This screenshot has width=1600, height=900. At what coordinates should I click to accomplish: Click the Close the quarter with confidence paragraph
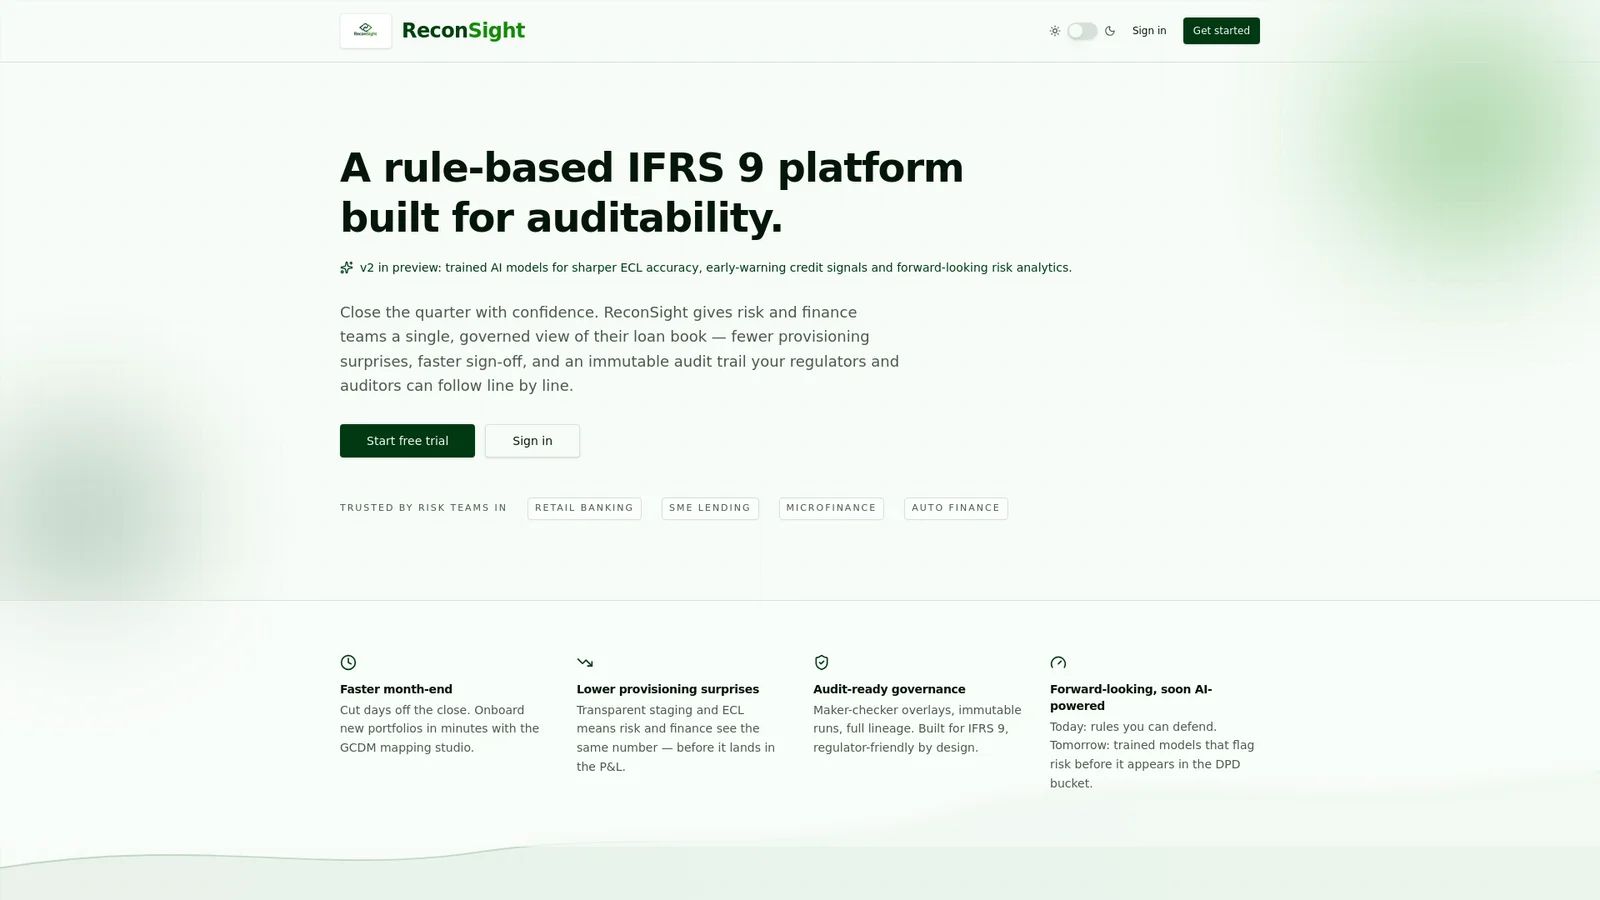pos(619,349)
